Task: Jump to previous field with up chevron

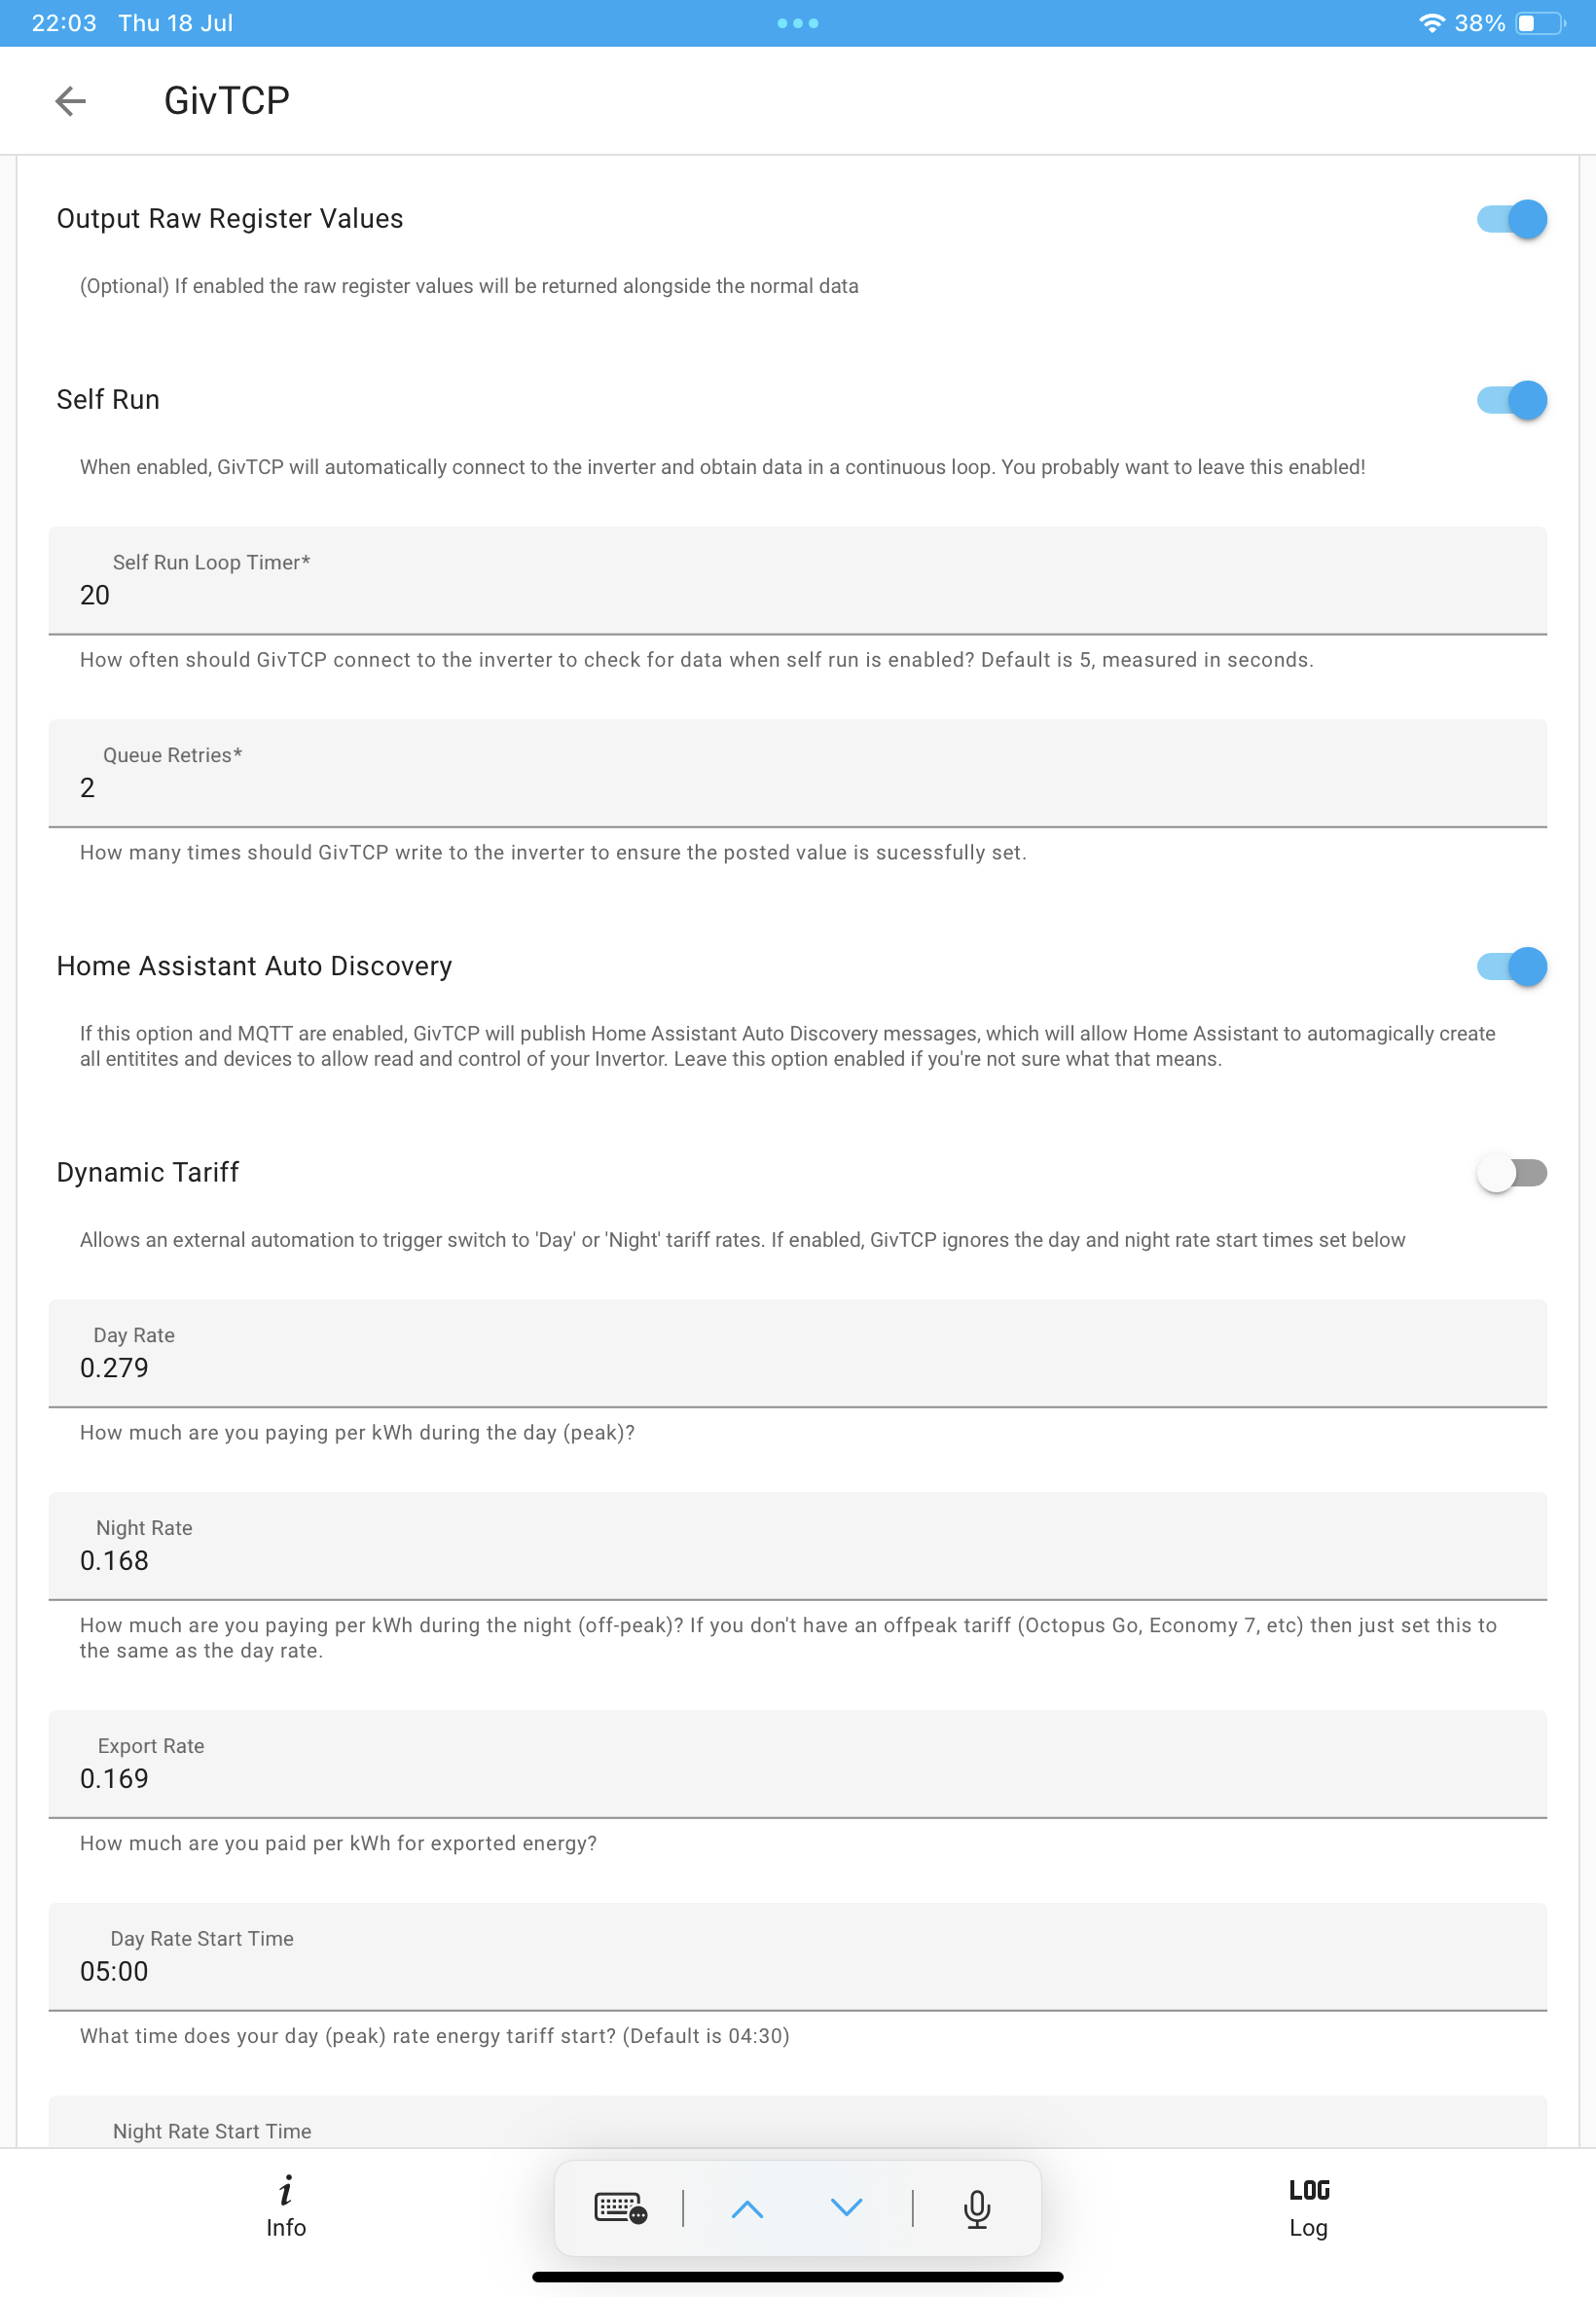Action: (x=747, y=2207)
